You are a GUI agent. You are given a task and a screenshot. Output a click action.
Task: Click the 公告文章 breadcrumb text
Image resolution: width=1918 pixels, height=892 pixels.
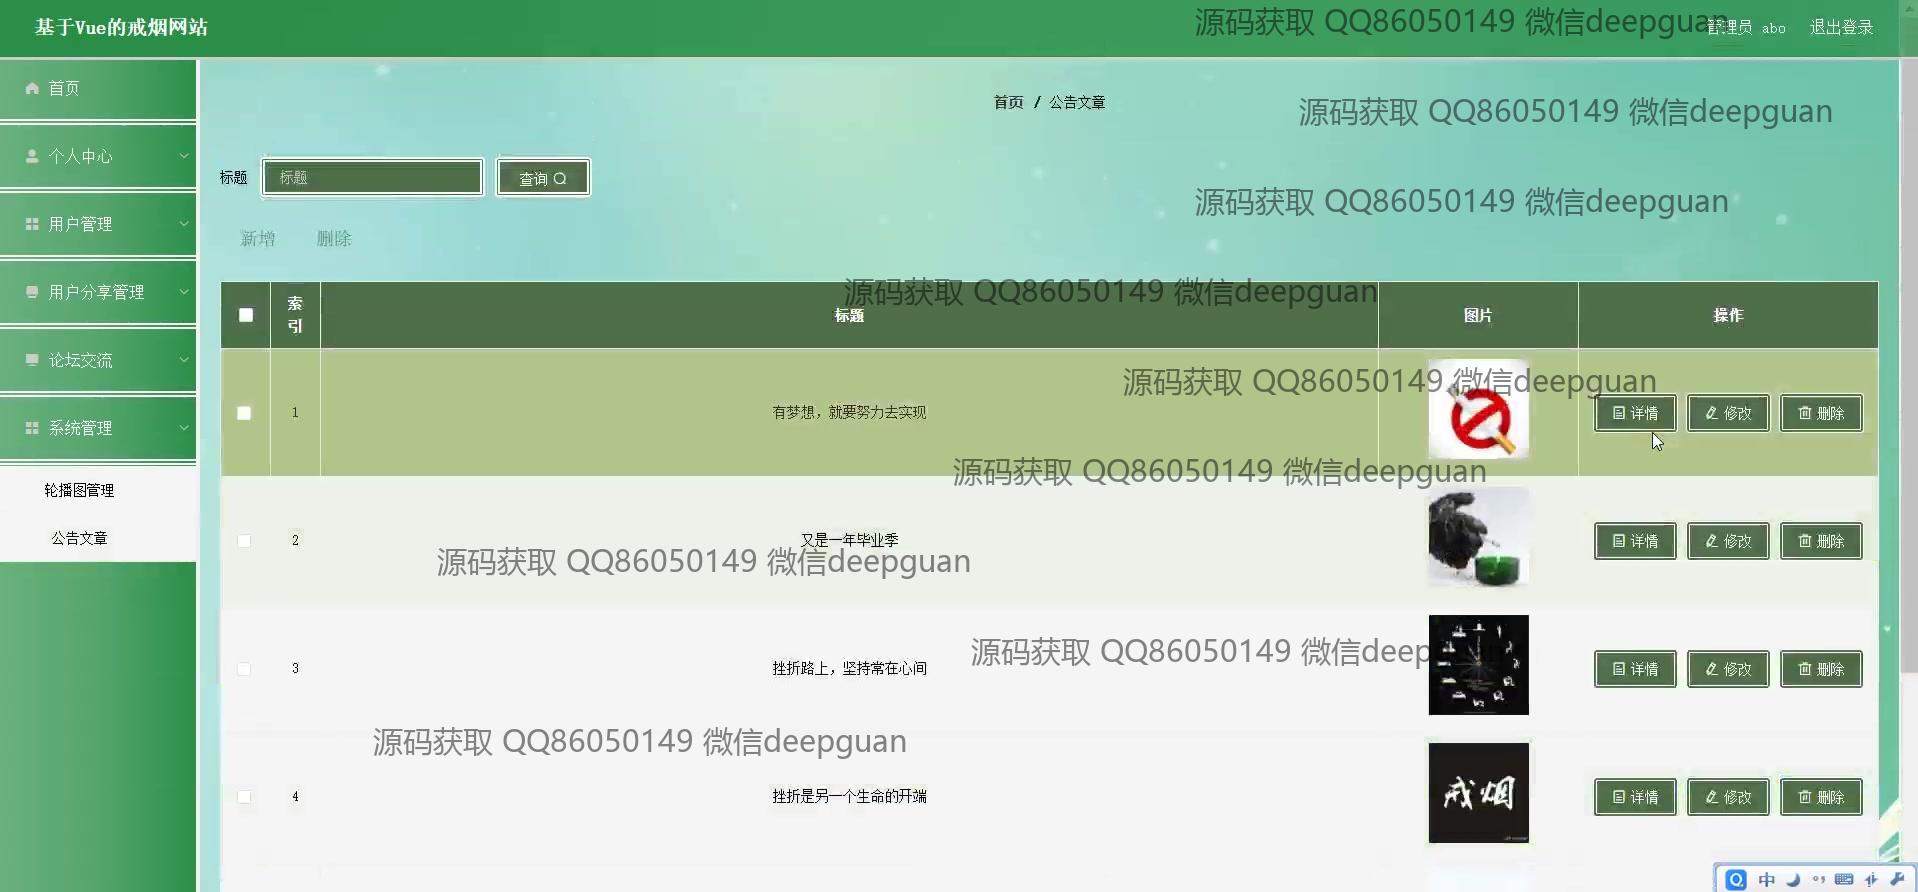[1077, 103]
